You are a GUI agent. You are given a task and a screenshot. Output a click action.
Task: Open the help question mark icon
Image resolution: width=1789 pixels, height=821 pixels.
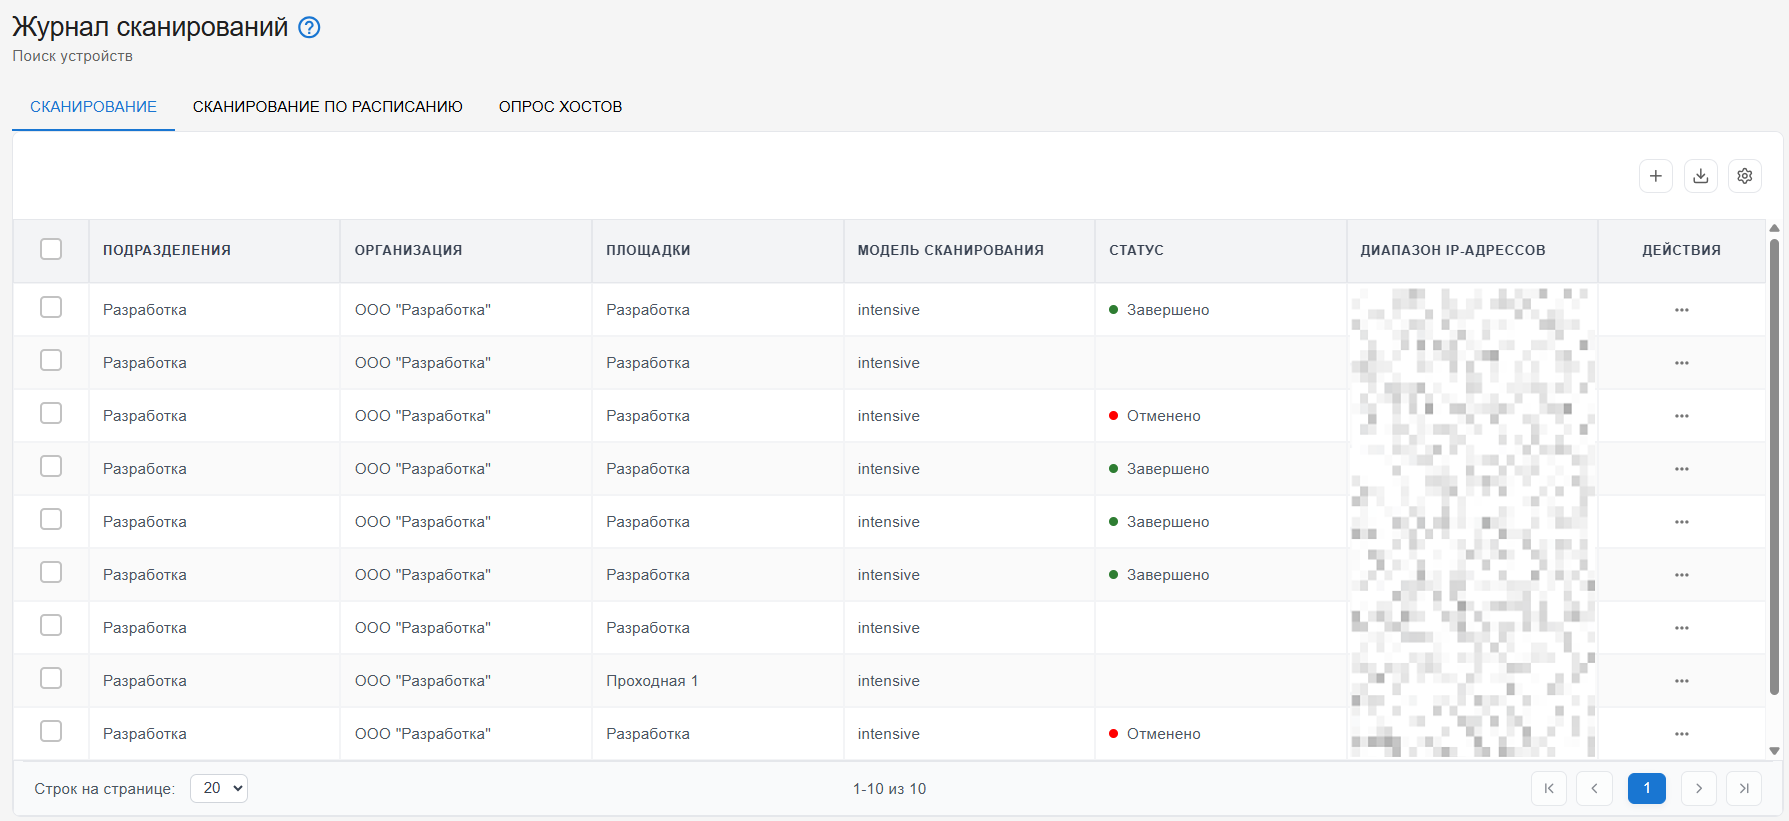[310, 28]
